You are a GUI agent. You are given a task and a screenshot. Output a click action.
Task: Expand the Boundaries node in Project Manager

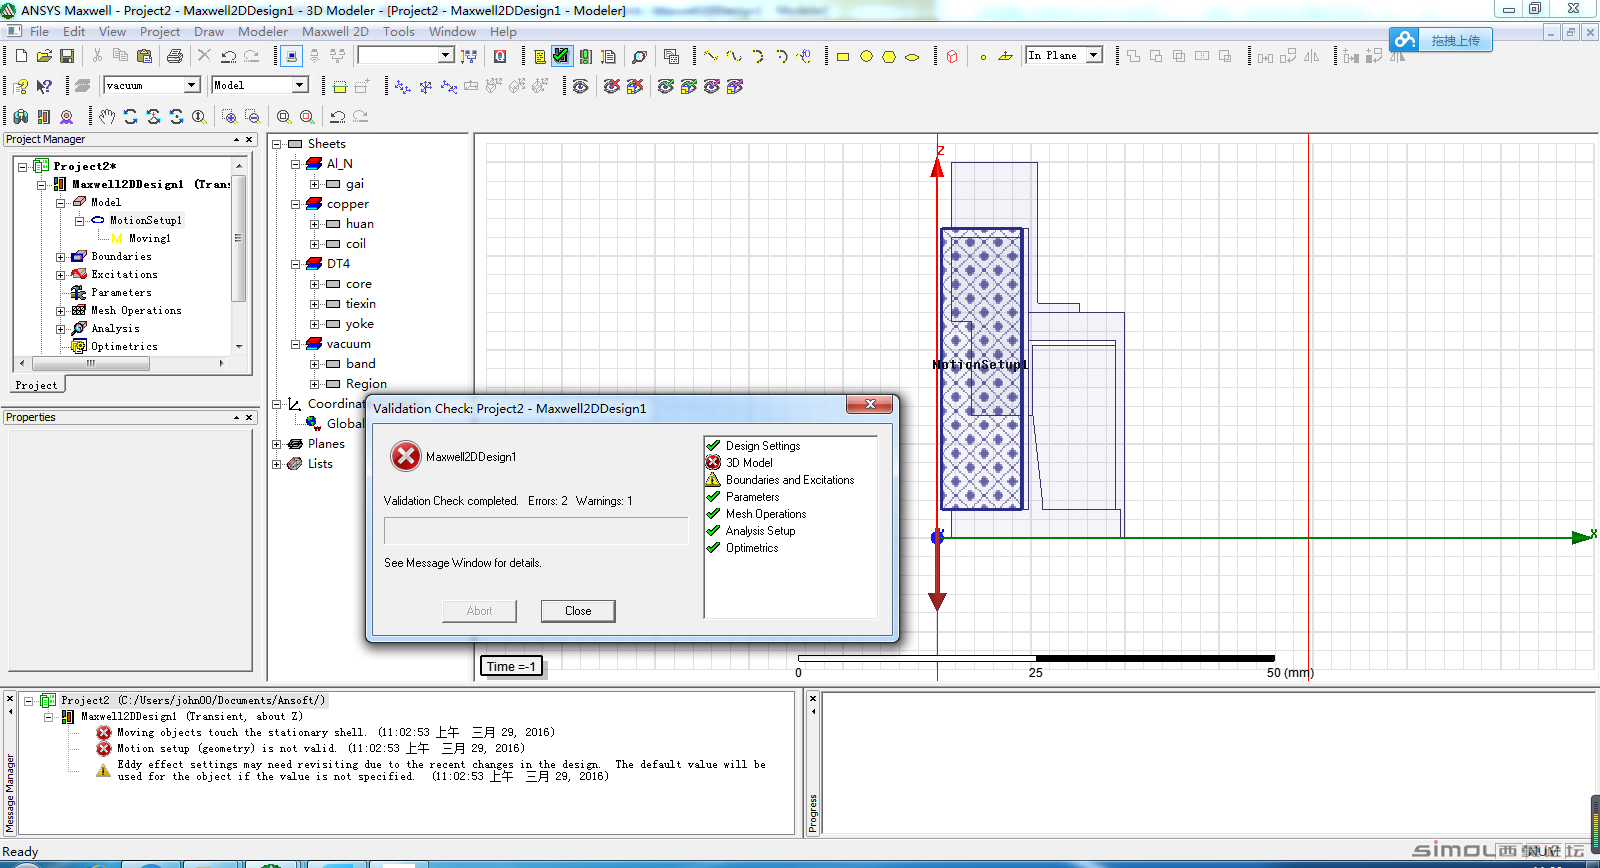60,257
